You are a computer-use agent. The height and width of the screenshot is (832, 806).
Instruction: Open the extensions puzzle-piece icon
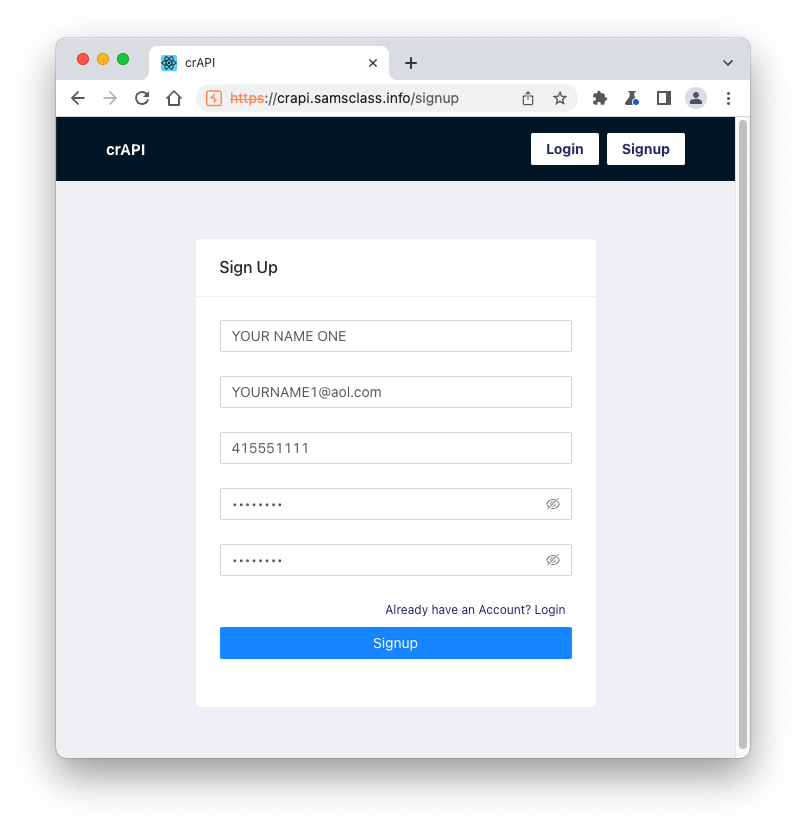(600, 98)
